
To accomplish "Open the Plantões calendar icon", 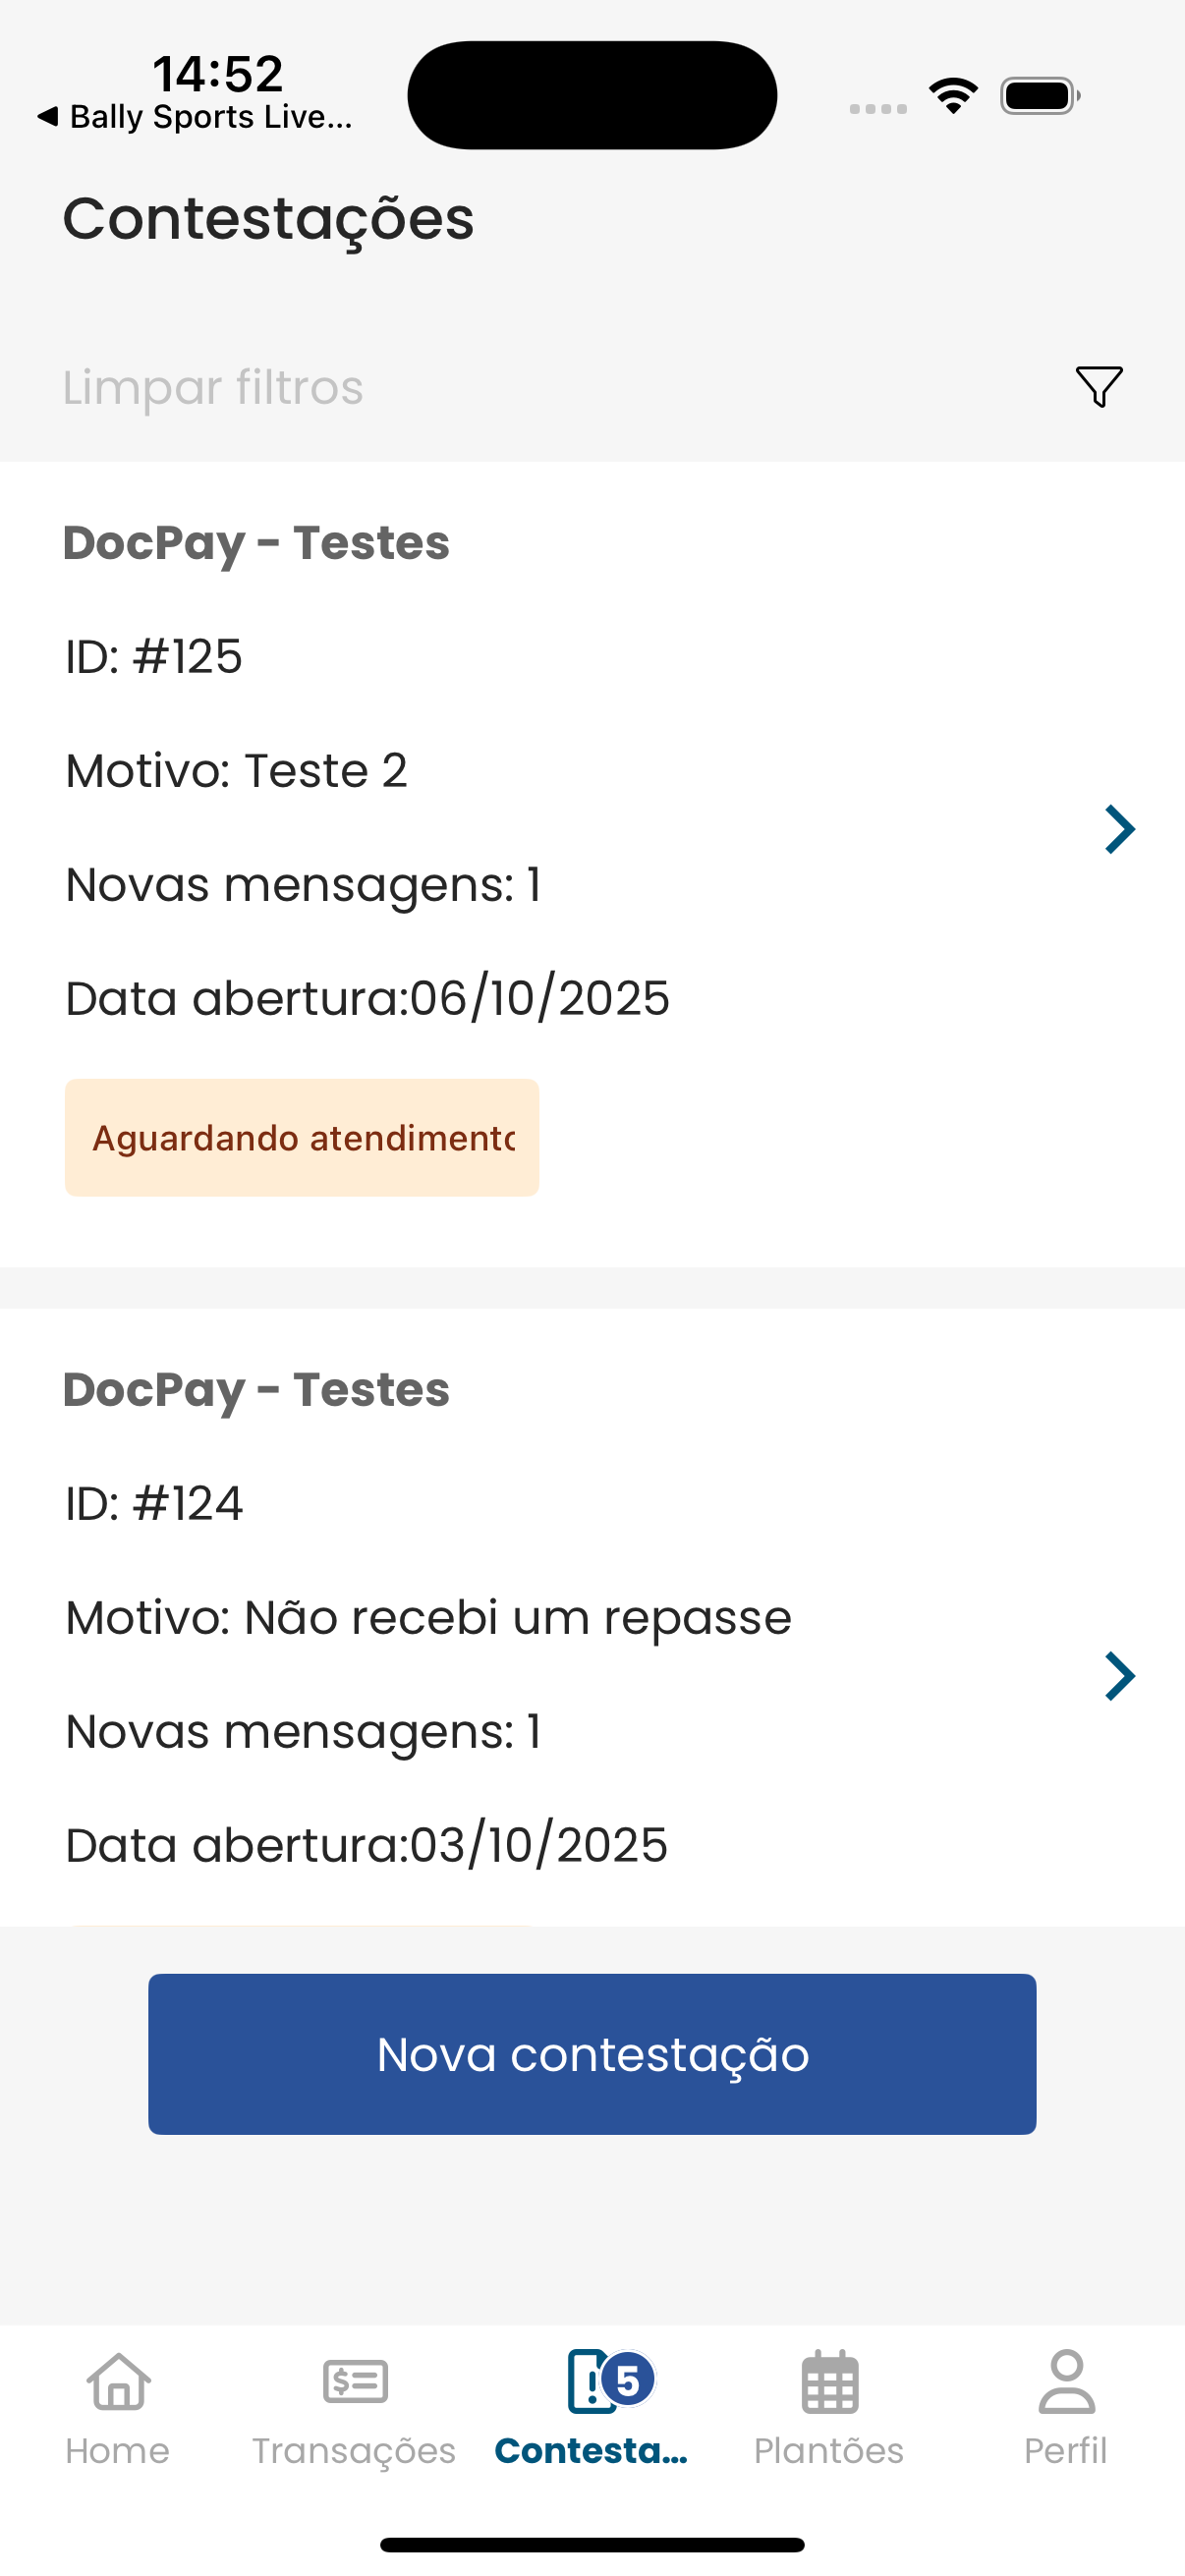I will 829,2381.
